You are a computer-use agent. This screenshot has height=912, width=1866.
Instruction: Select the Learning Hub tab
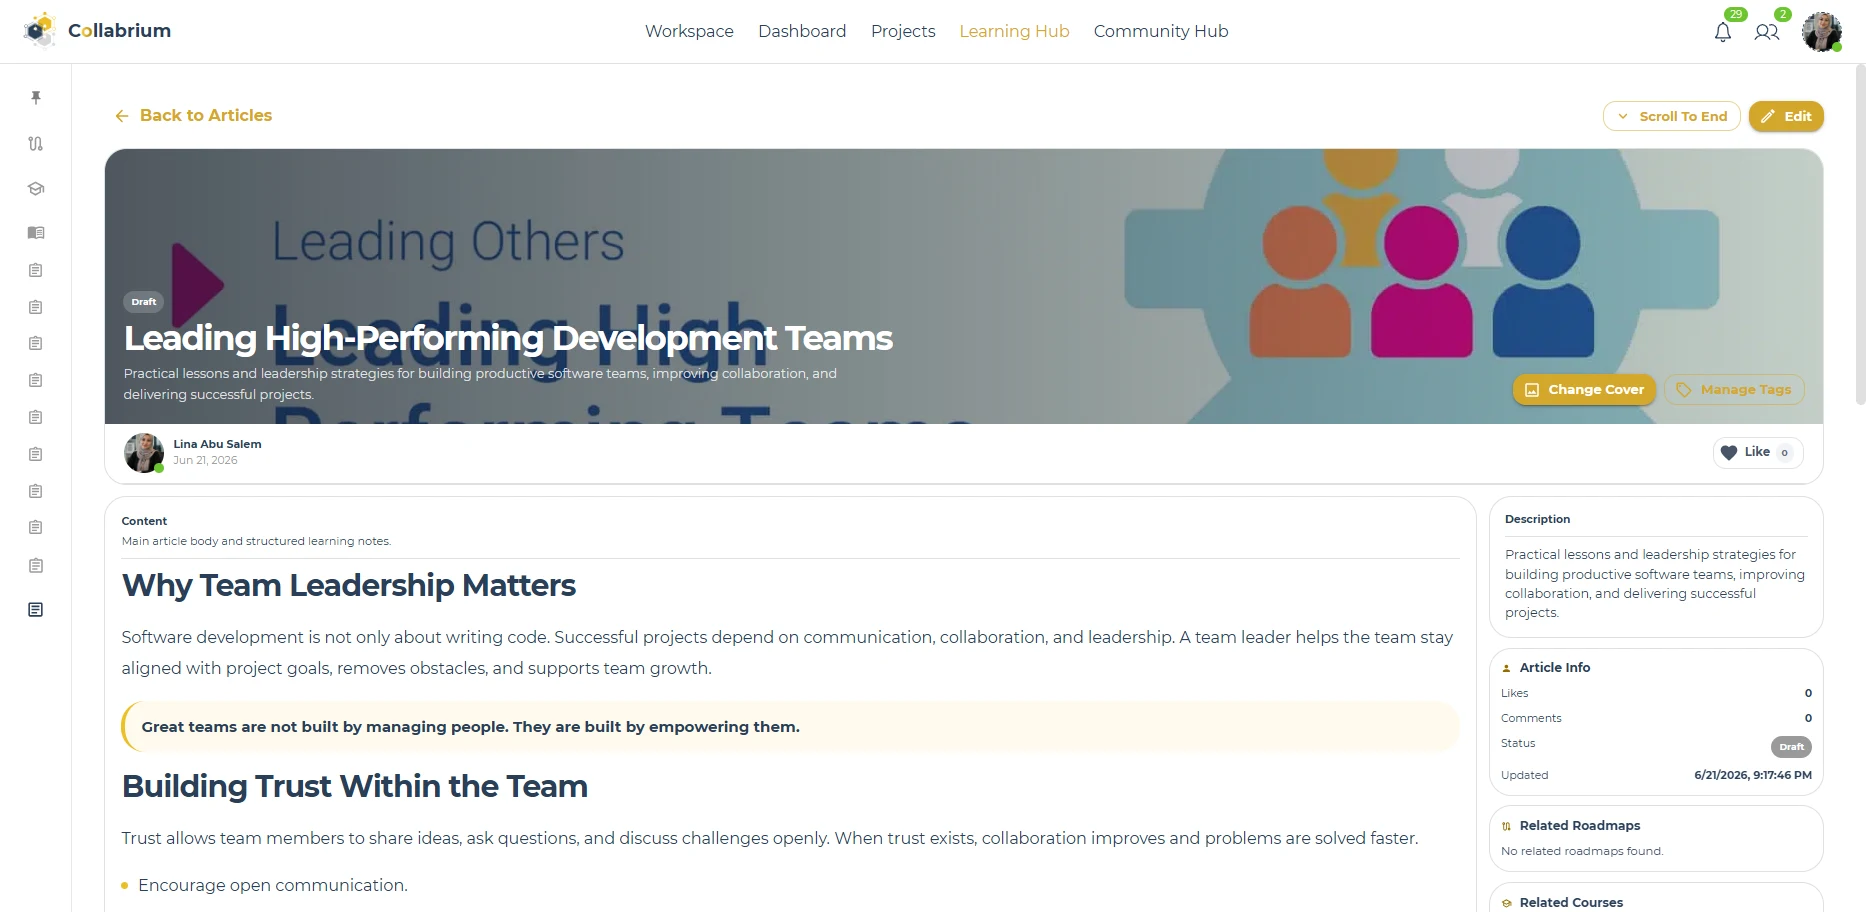pyautogui.click(x=1014, y=31)
